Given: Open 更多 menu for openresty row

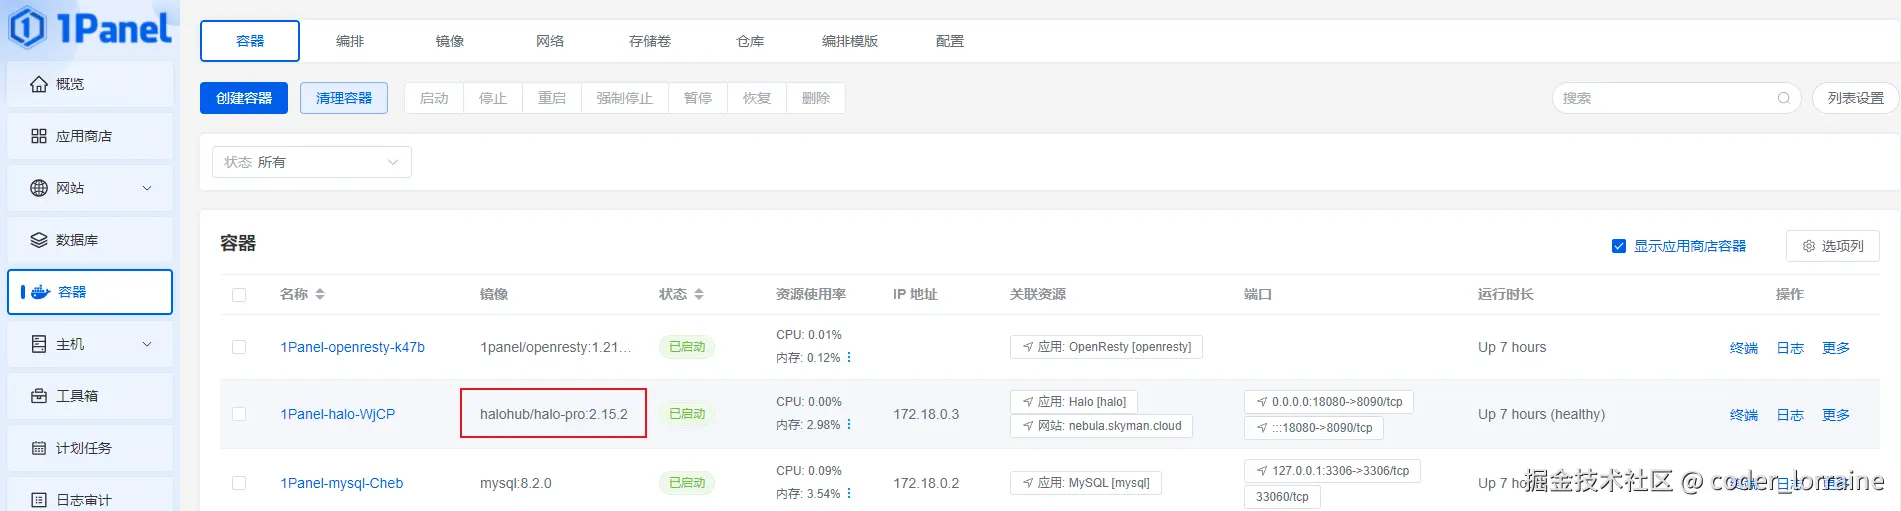Looking at the screenshot, I should (x=1836, y=348).
